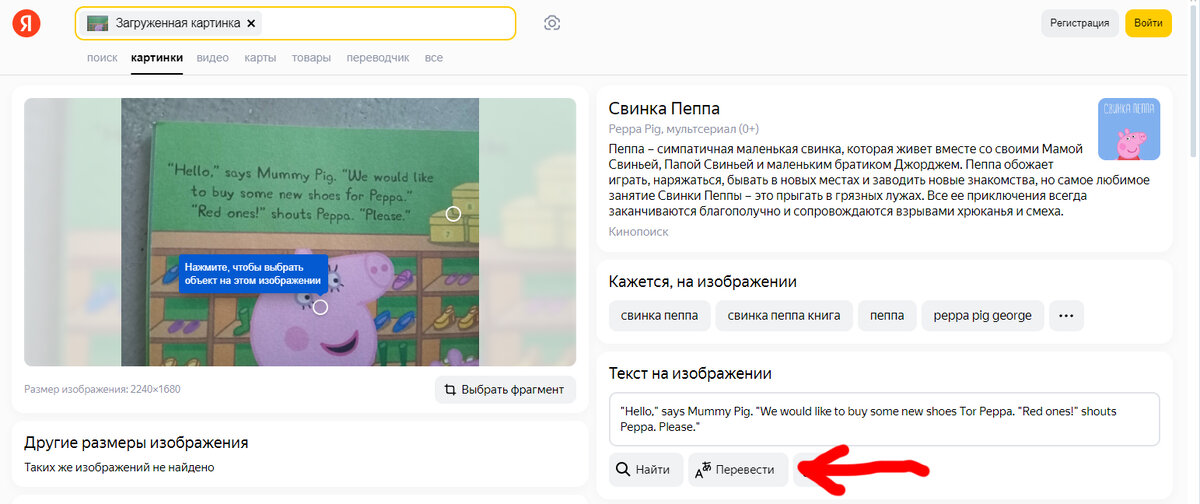The width and height of the screenshot is (1200, 504).
Task: Select the object marker on Peppa's face
Action: point(320,307)
